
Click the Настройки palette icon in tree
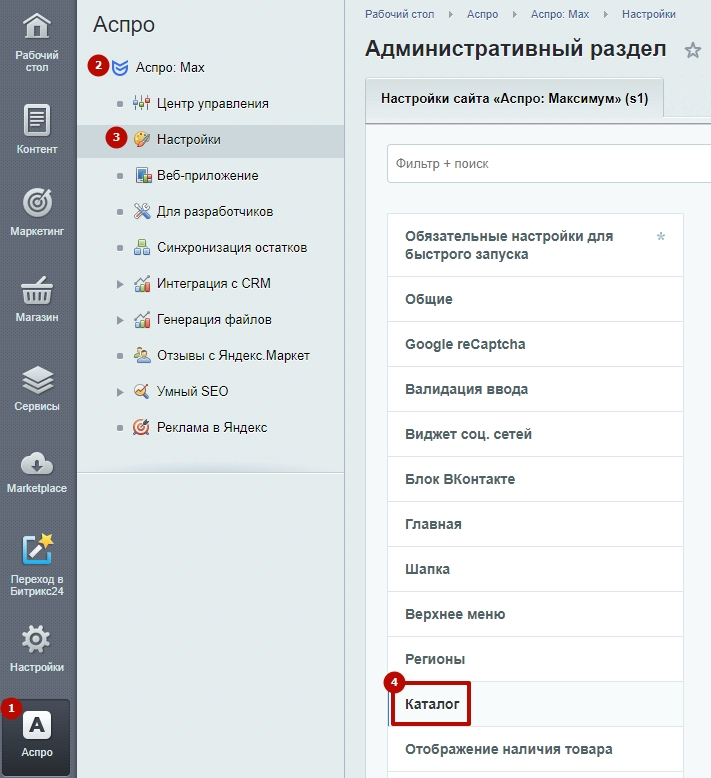pyautogui.click(x=141, y=139)
